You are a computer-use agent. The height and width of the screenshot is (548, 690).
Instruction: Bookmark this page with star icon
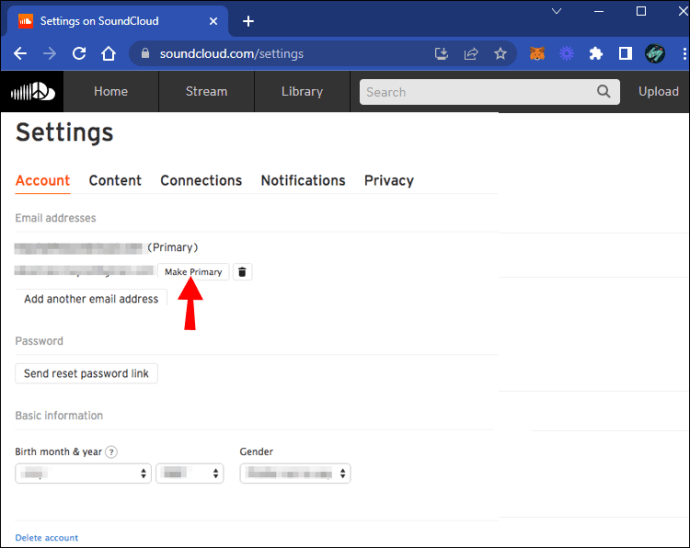pos(500,54)
